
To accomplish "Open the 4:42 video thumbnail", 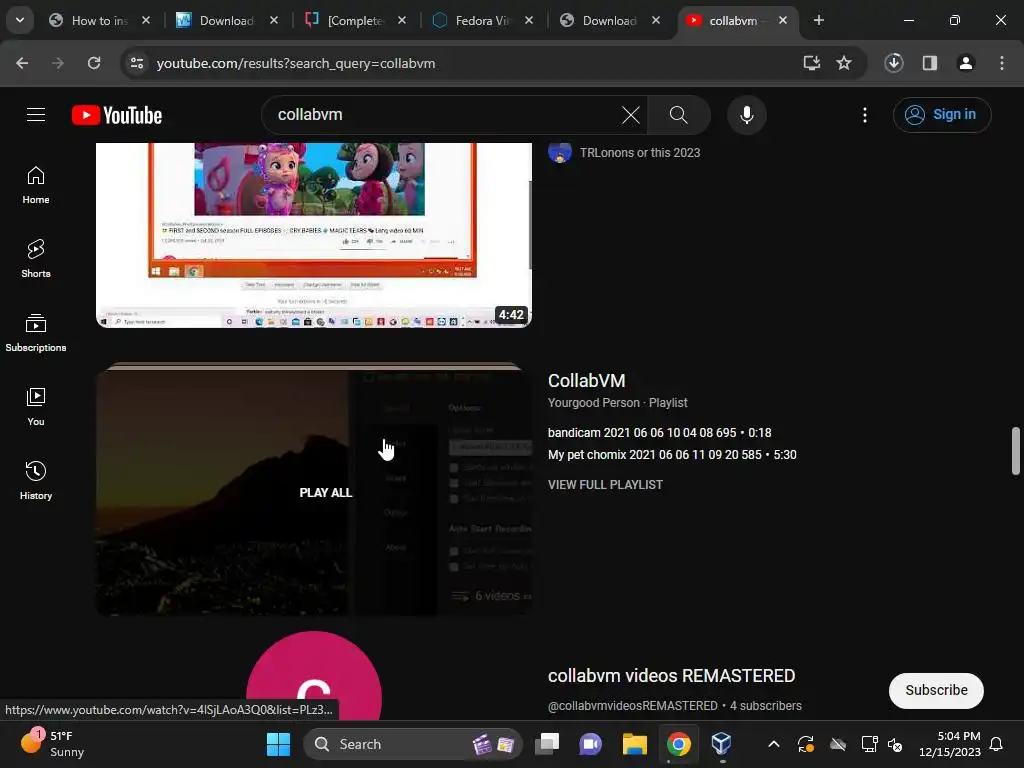I will pyautogui.click(x=313, y=235).
